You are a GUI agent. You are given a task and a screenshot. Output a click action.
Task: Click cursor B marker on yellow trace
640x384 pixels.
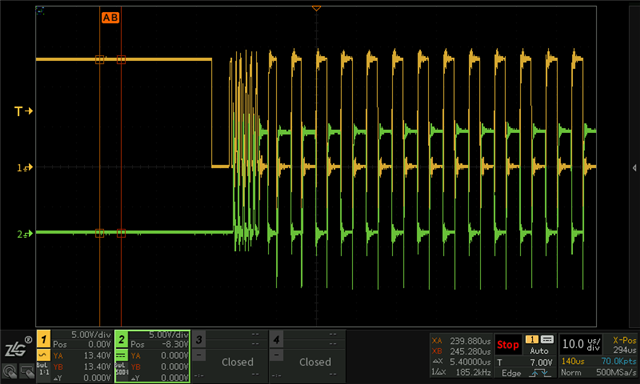coord(121,60)
